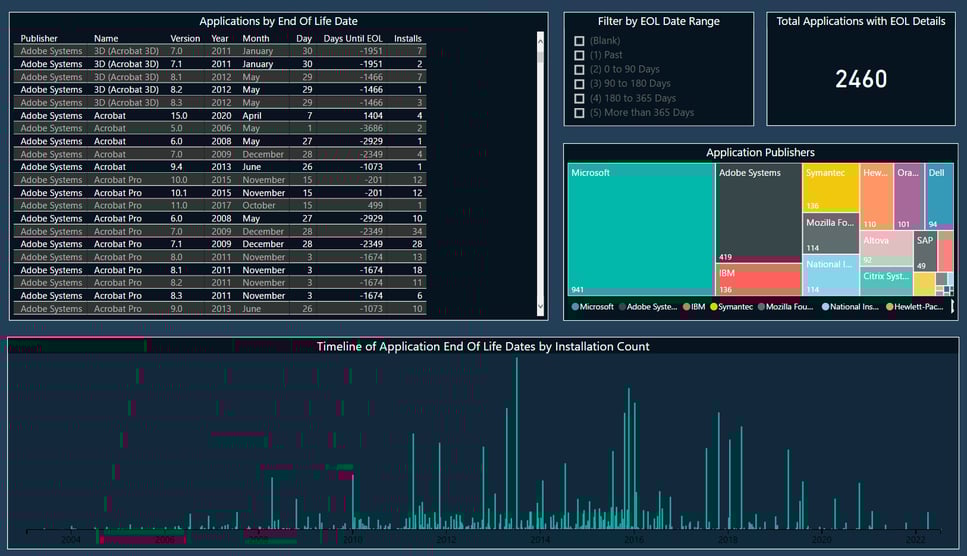Select the Acrobat 5.0 version cell
This screenshot has width=967, height=556.
click(176, 128)
